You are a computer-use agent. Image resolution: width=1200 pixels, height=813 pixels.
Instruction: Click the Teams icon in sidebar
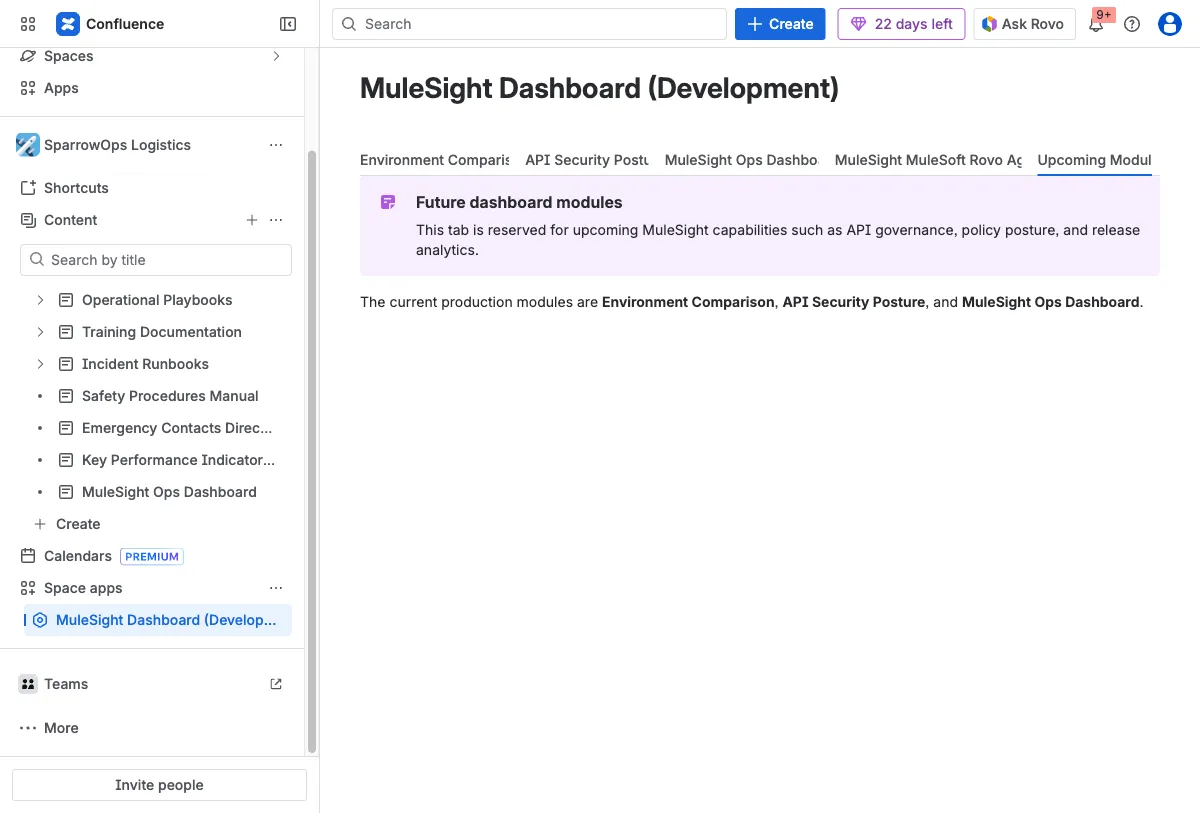(28, 684)
